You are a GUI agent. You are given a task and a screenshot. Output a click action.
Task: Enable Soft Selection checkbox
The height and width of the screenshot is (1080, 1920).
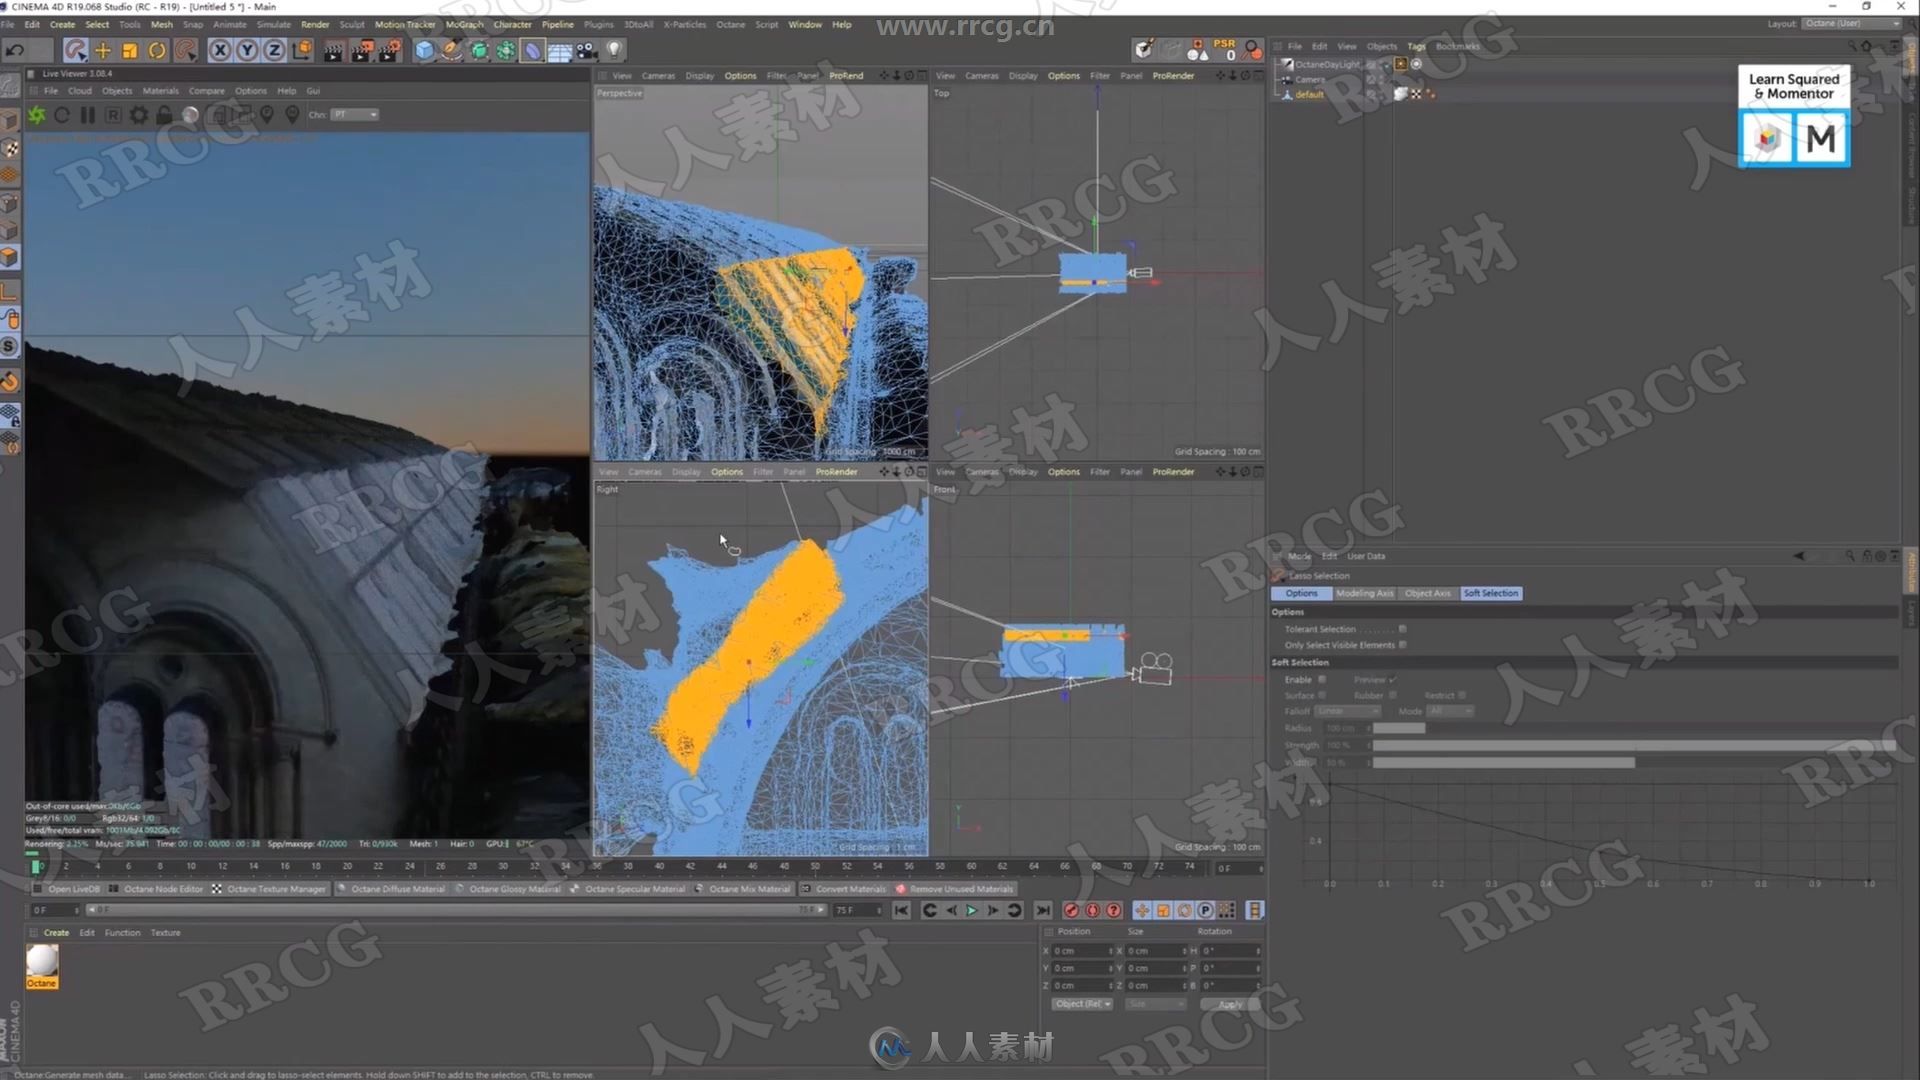click(1322, 679)
